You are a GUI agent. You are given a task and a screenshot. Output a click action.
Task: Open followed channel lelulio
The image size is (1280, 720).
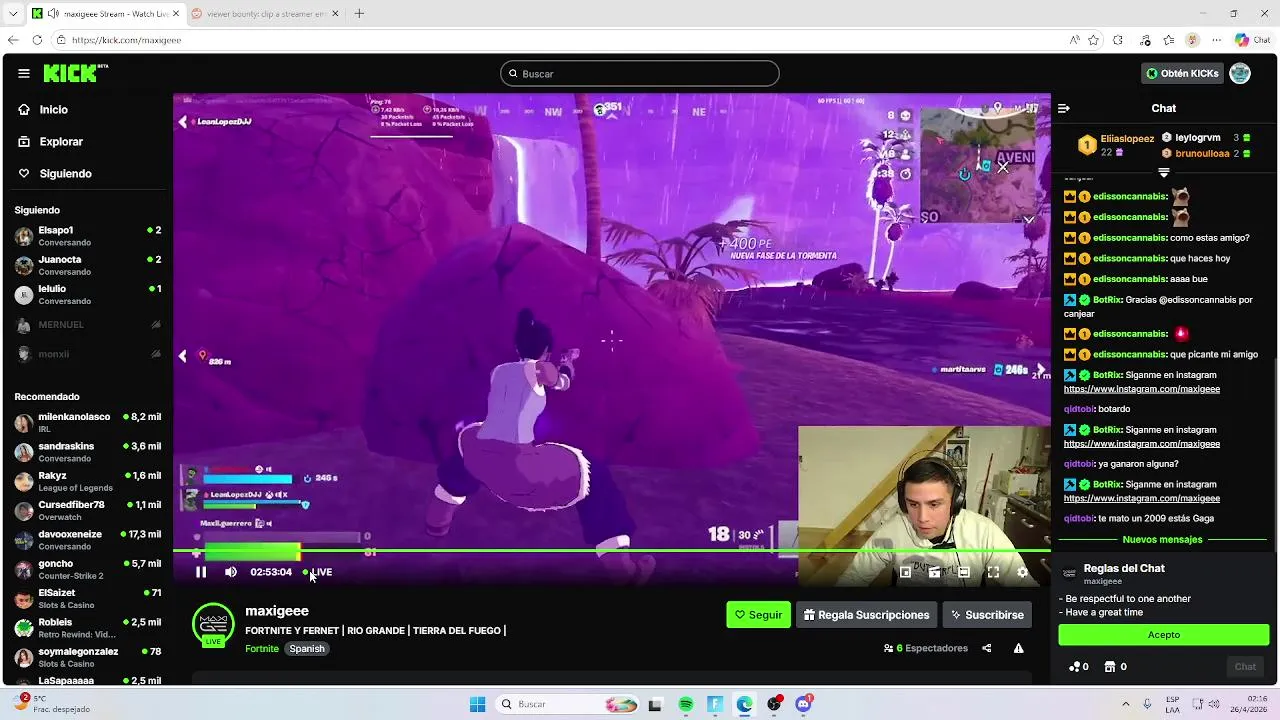click(87, 294)
